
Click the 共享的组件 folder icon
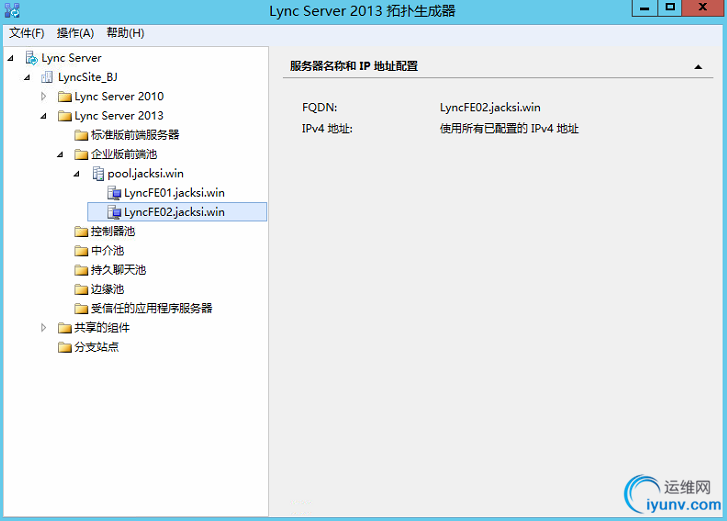click(x=64, y=328)
